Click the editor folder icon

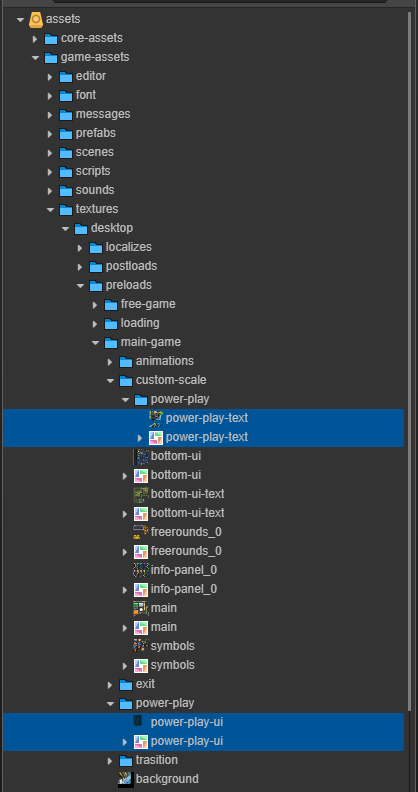click(66, 76)
